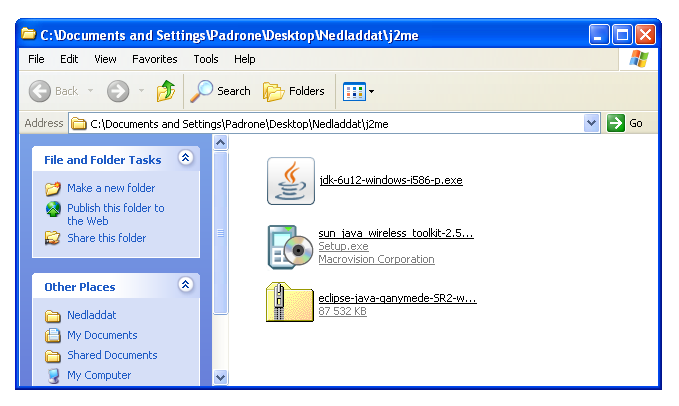679x406 pixels.
Task: Open the Forward history dropdown arrow
Action: 141,91
